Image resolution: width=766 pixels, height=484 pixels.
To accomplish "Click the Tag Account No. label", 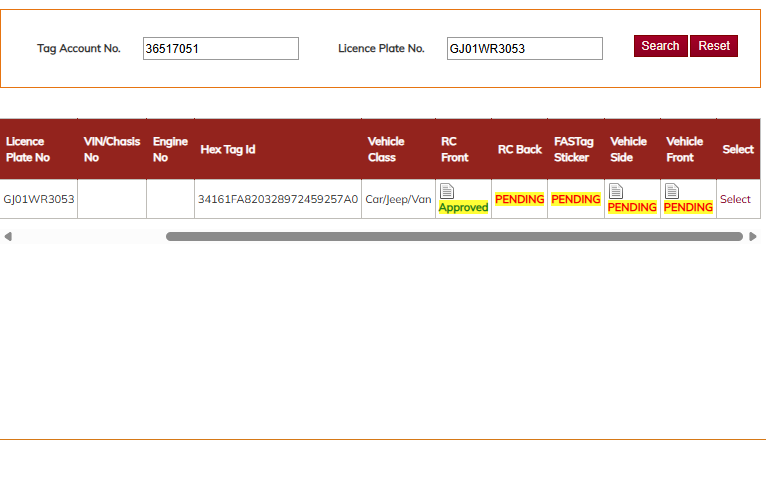I will coord(79,48).
